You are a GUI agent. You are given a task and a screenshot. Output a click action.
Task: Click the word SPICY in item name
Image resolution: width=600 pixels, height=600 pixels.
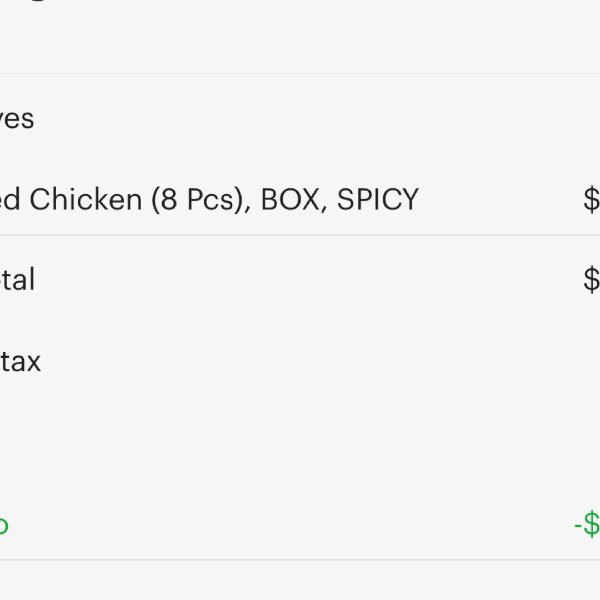click(377, 199)
